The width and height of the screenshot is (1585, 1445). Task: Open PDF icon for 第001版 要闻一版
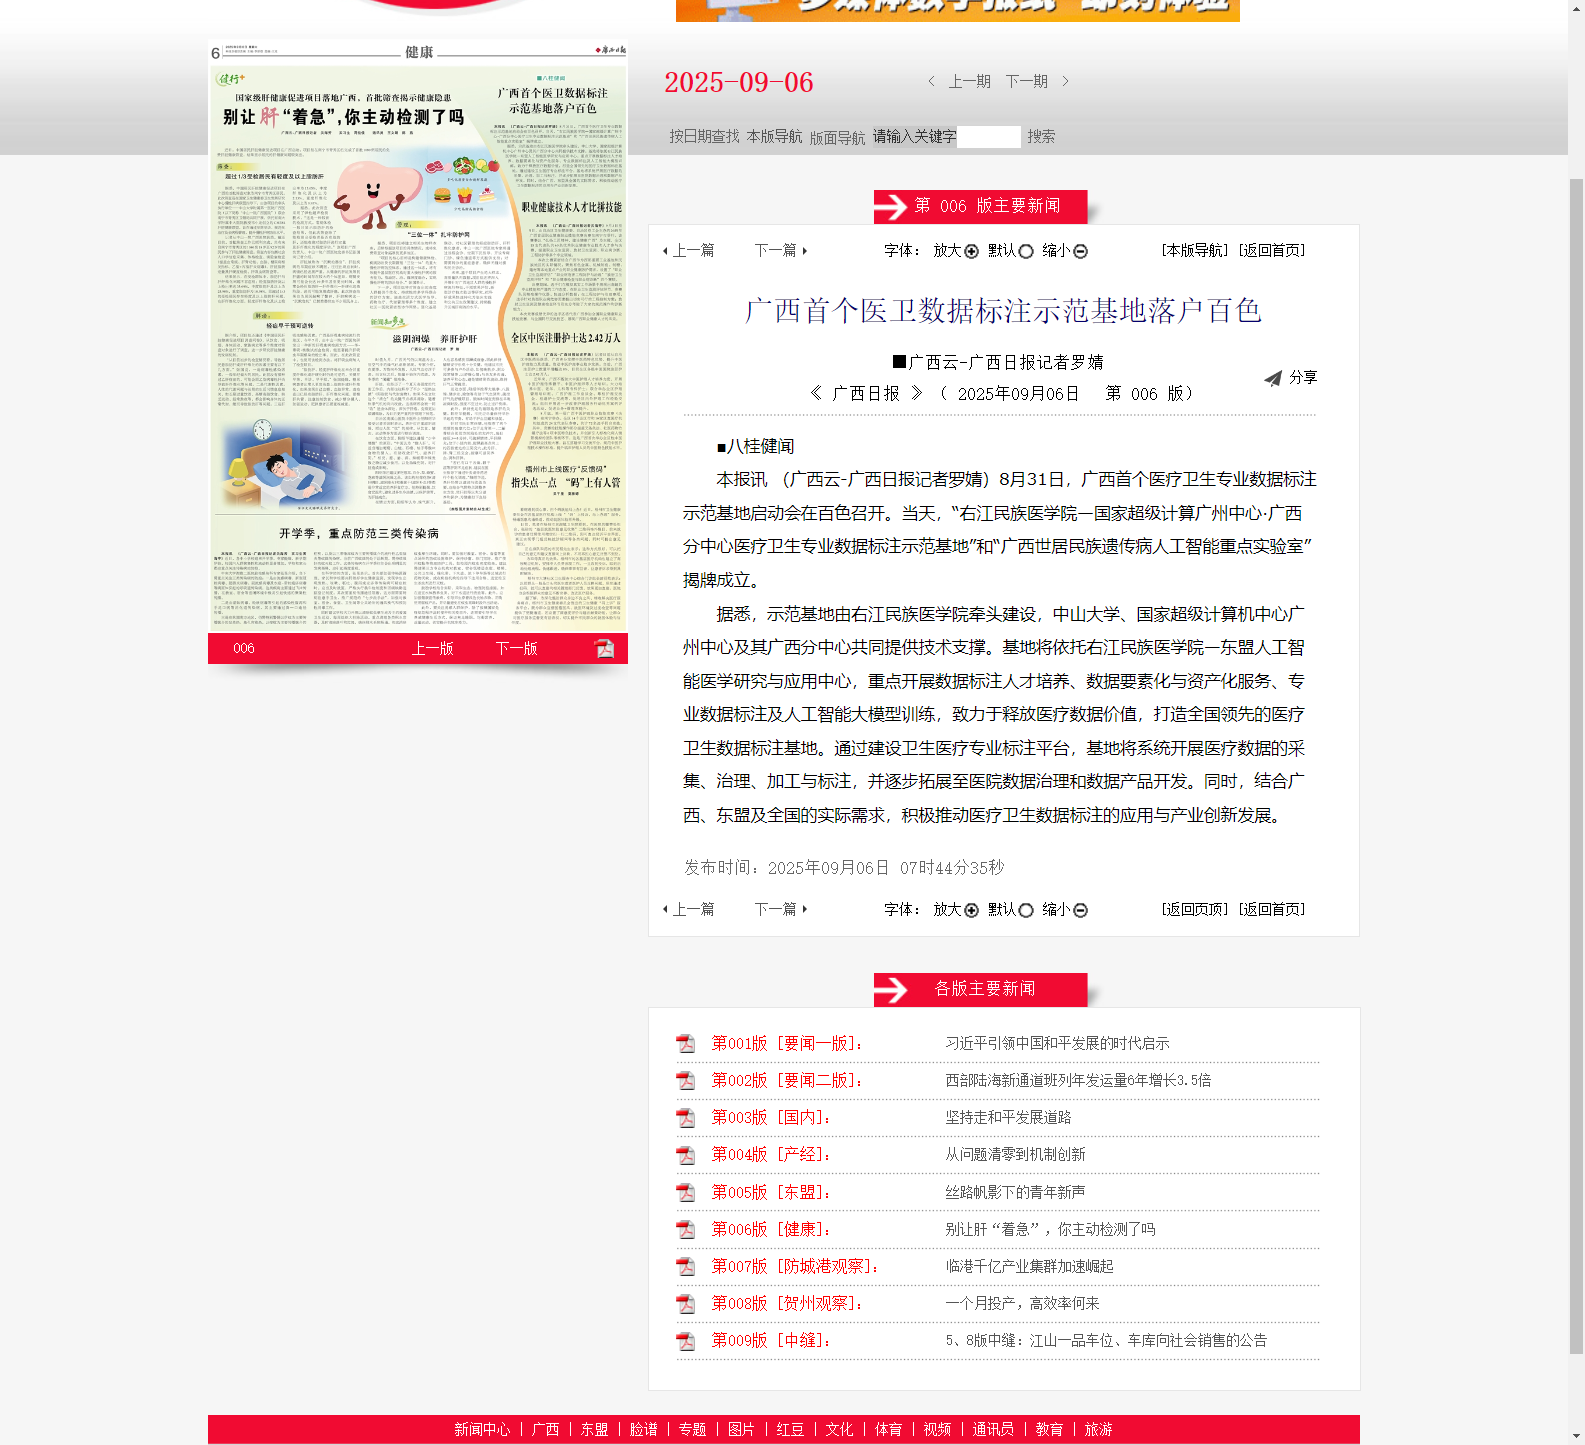pos(685,1044)
